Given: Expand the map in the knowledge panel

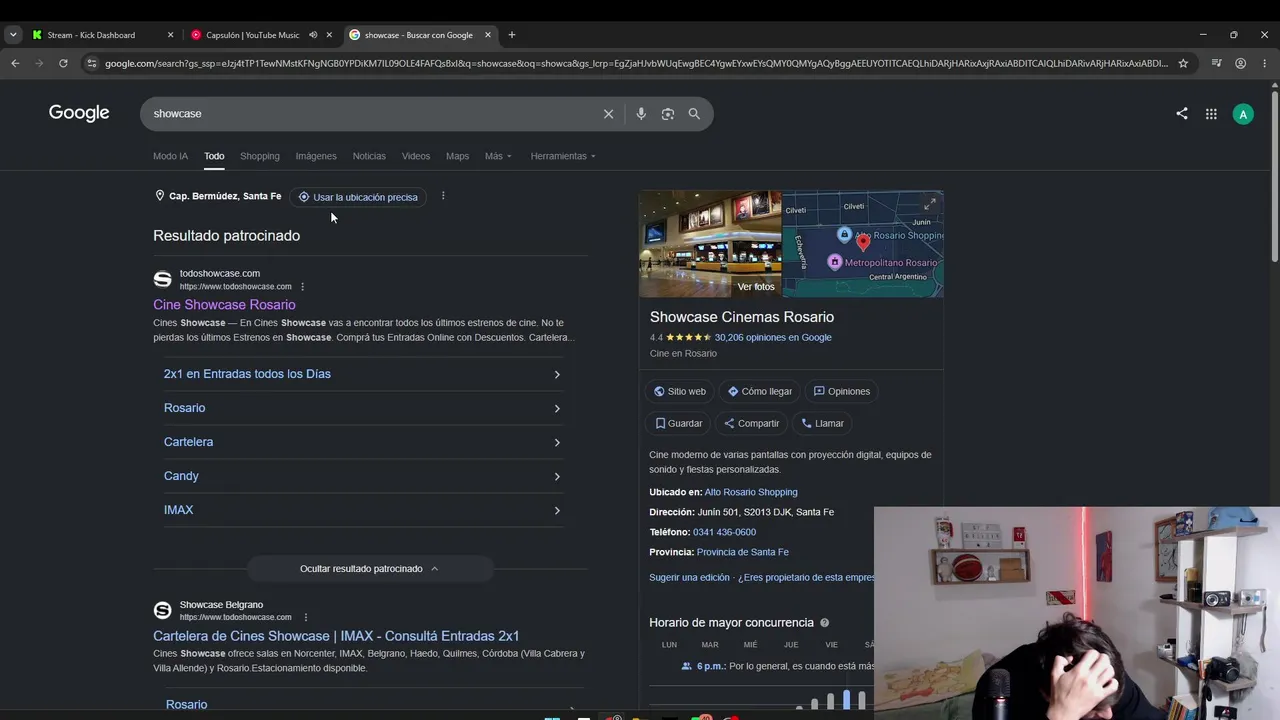Looking at the screenshot, I should coord(929,204).
